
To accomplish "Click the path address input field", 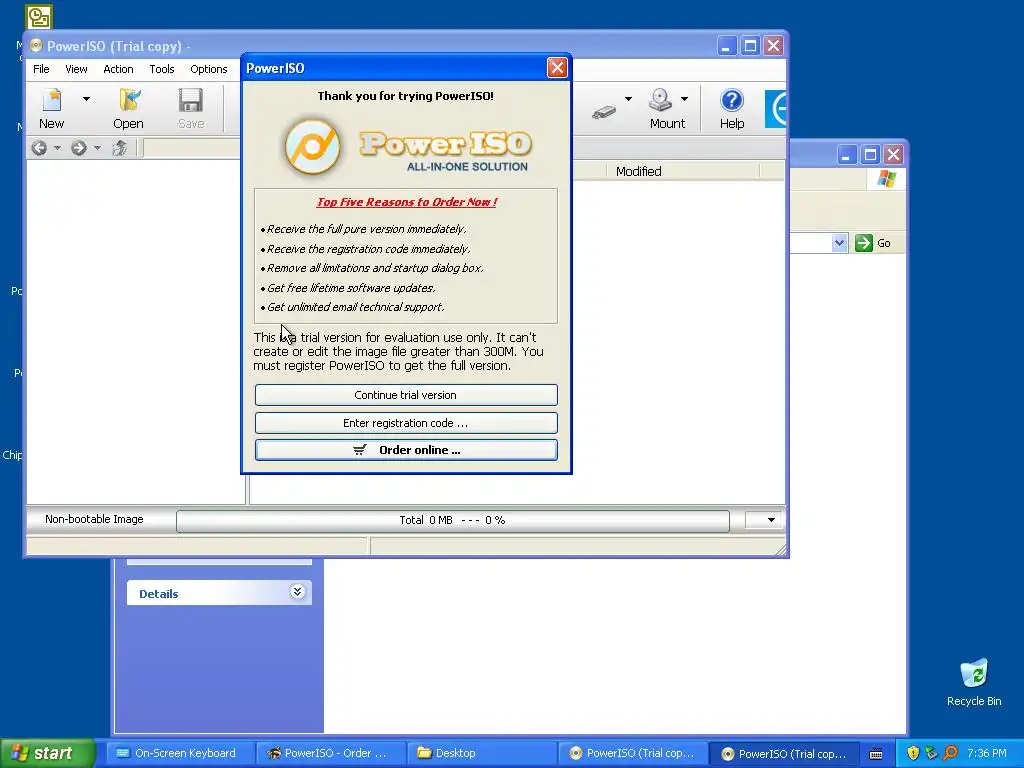I will tap(192, 148).
